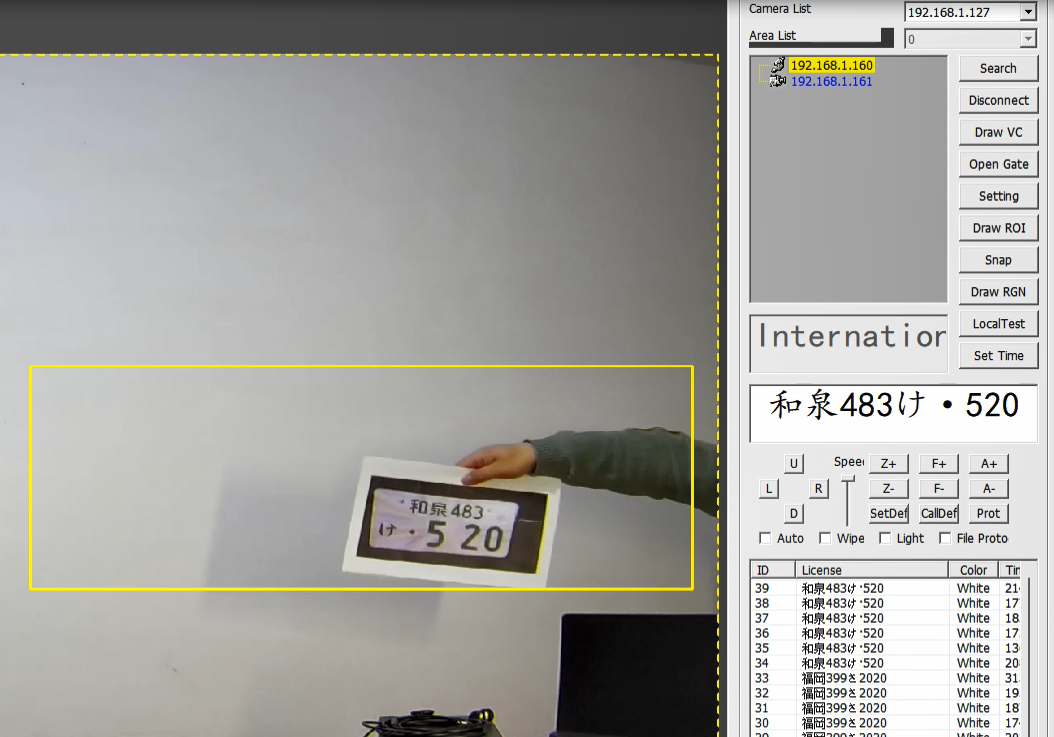Viewport: 1054px width, 737px height.
Task: Adjust focus with the F- button
Action: [938, 488]
